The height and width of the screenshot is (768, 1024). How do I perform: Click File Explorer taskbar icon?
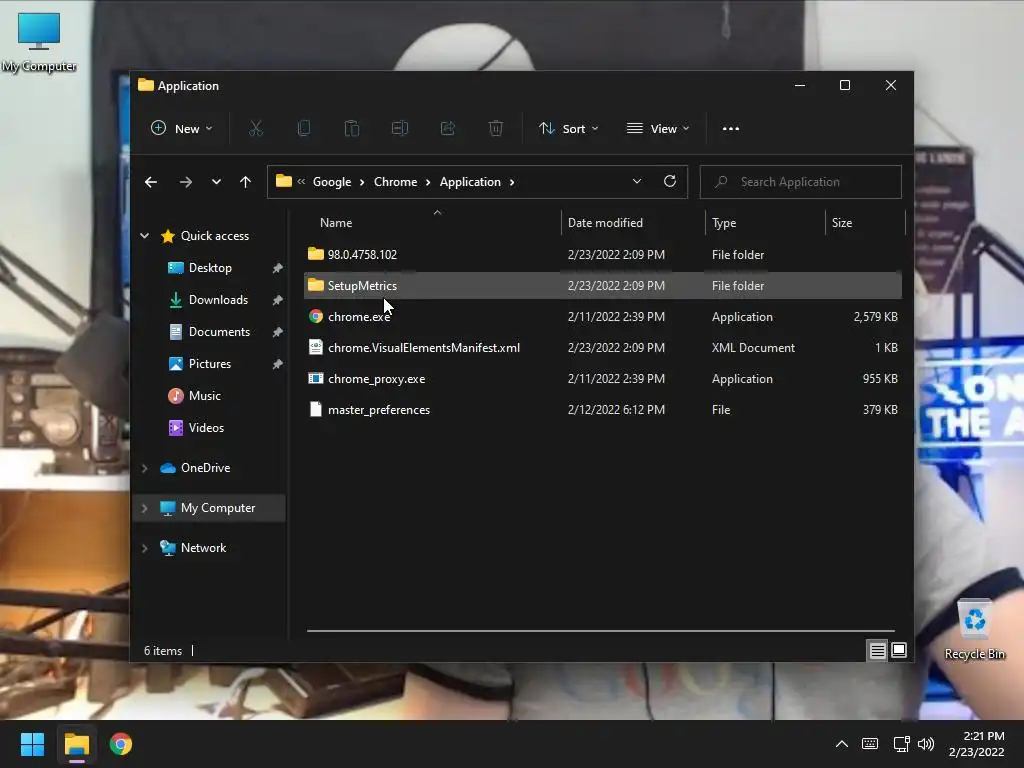[x=76, y=744]
